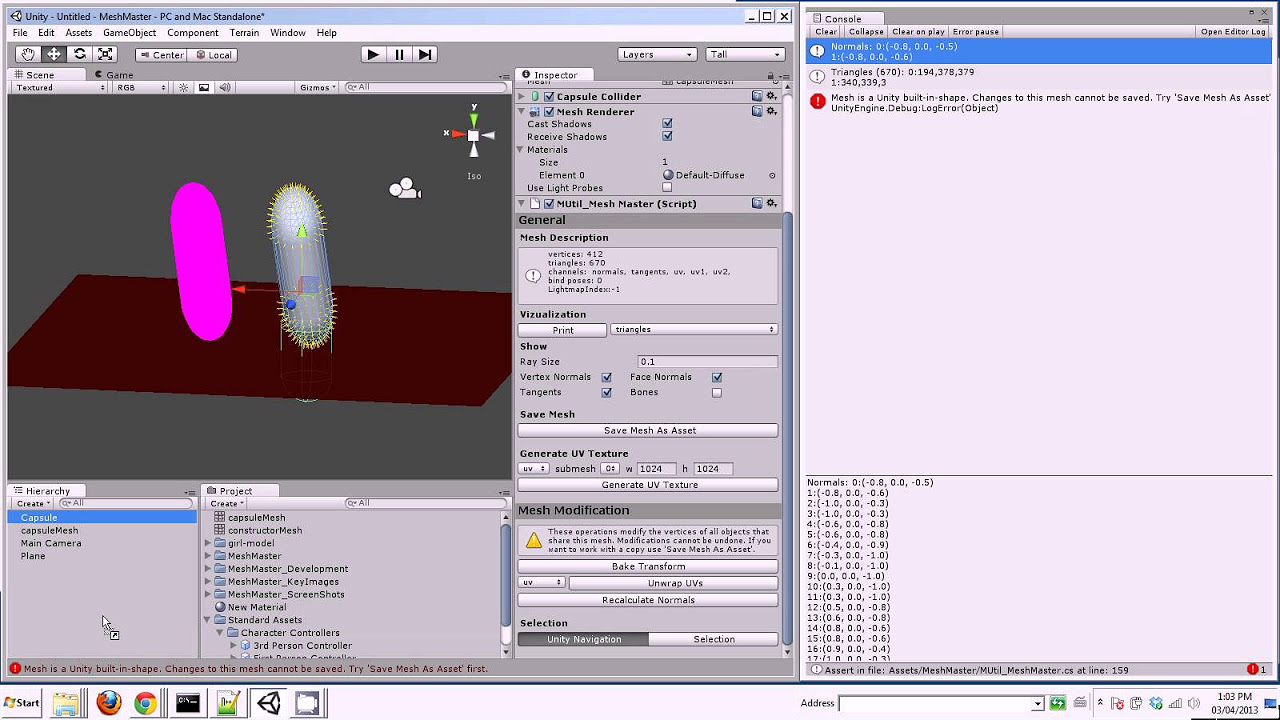
Task: Click Save Mesh As Asset button
Action: click(x=648, y=431)
